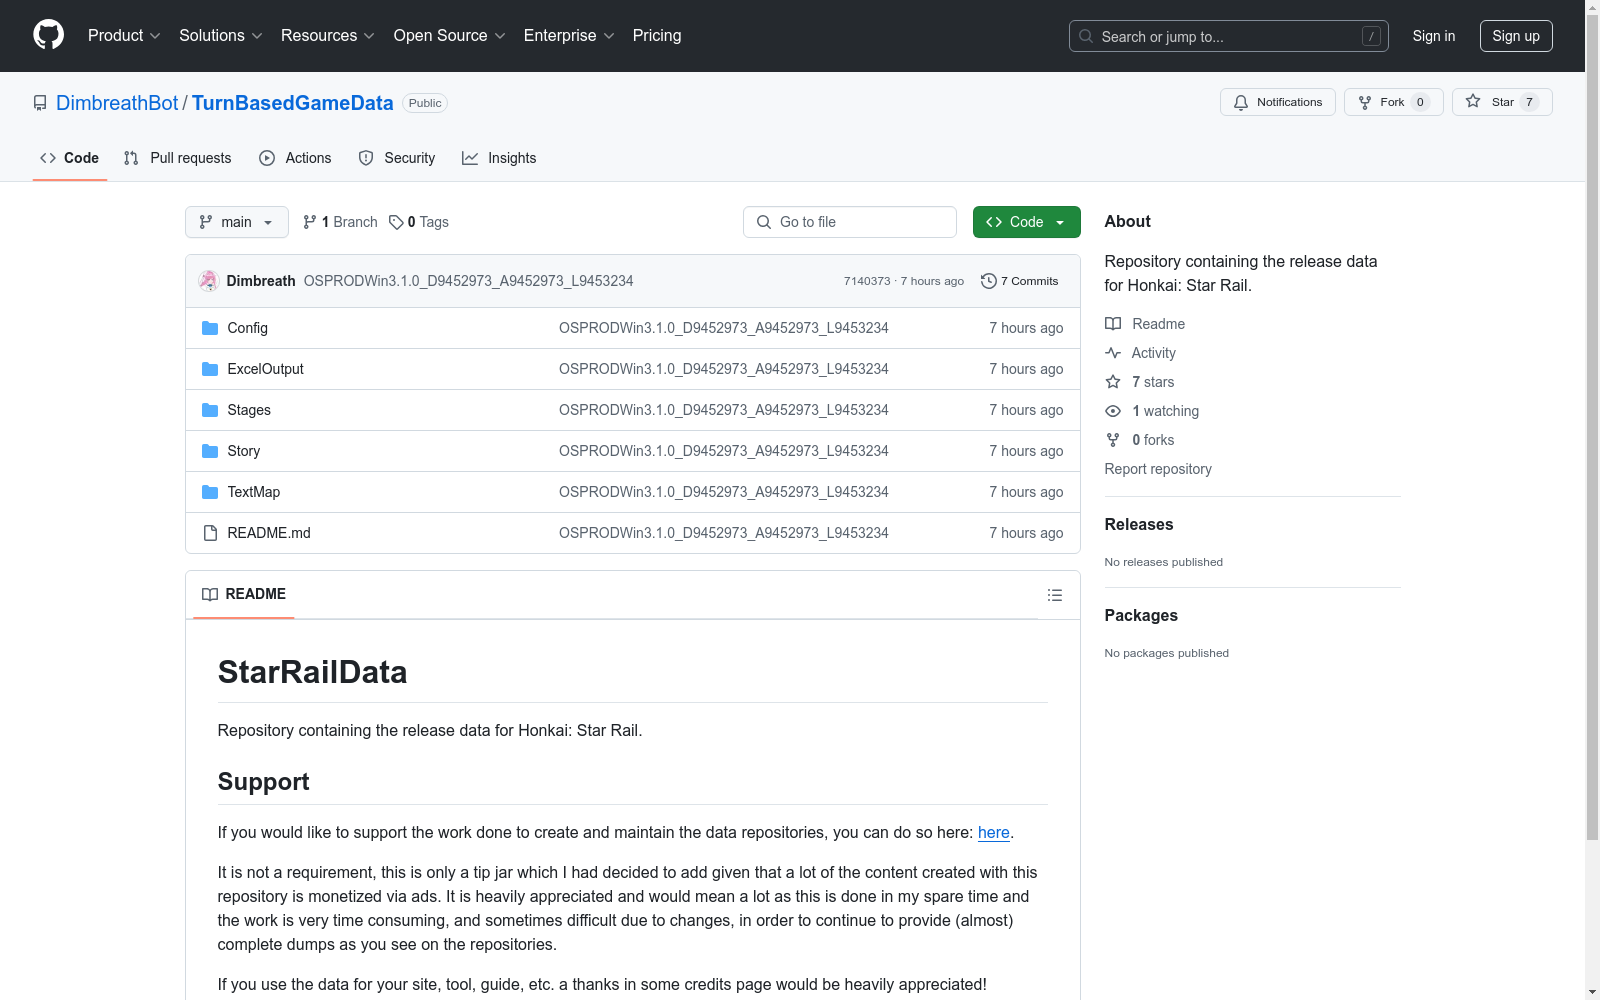Expand the Enterprise menu

(569, 35)
